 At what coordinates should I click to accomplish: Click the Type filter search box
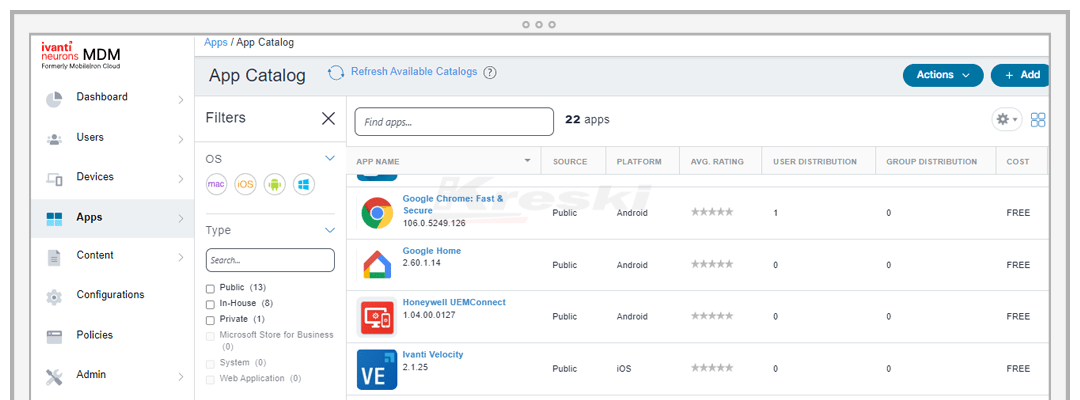click(x=270, y=260)
